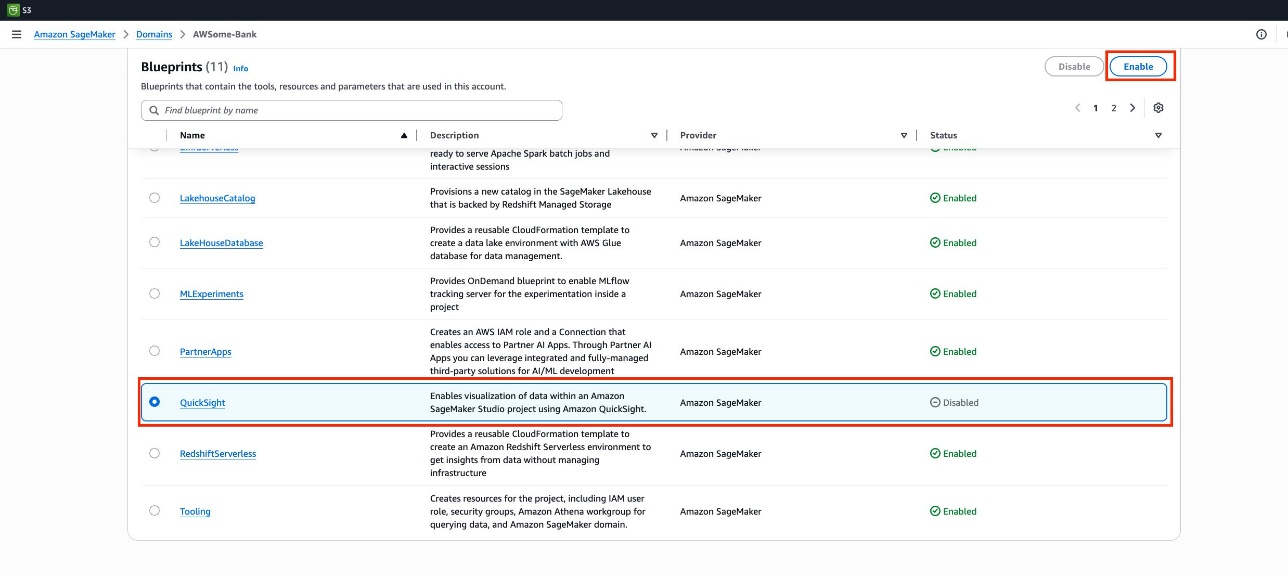This screenshot has height=576, width=1288.
Task: Open the Tooling blueprint link
Action: click(195, 512)
